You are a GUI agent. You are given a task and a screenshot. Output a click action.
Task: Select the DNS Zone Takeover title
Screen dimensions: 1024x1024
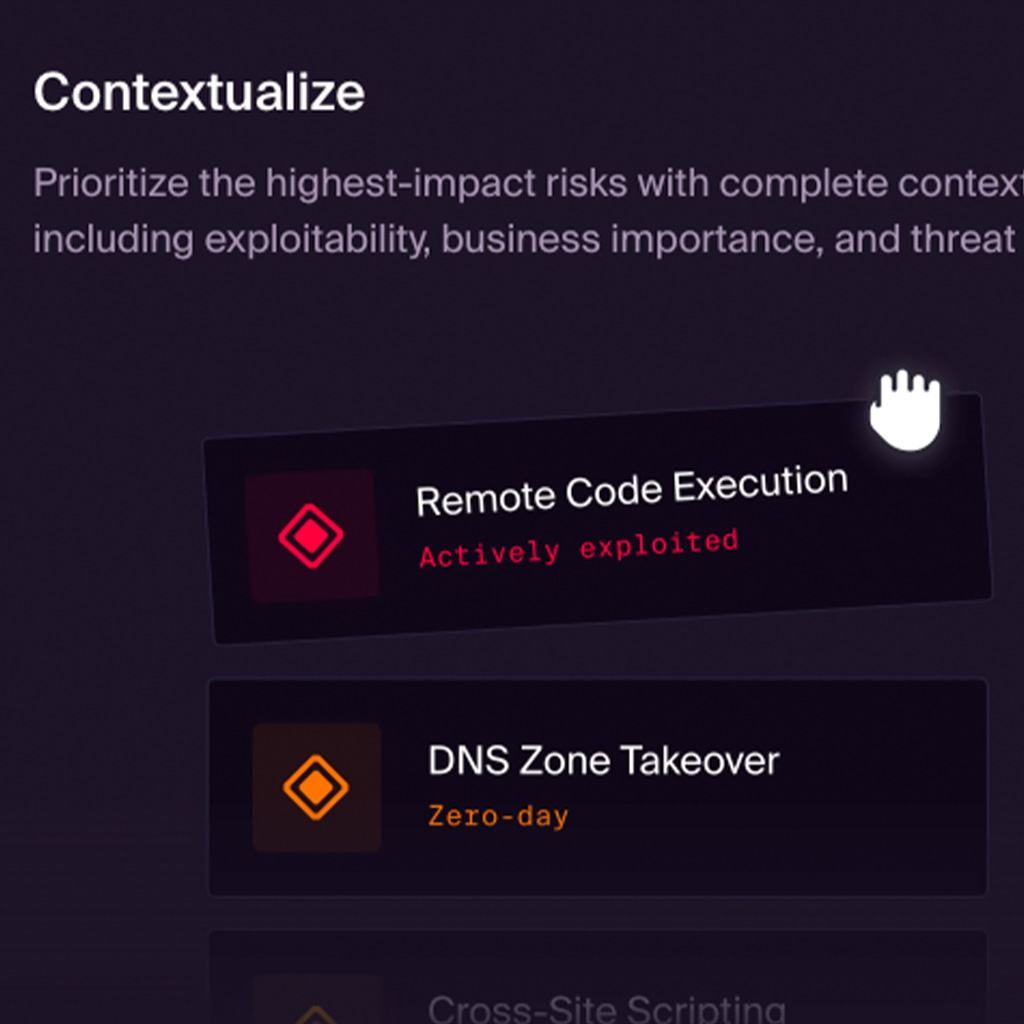pos(603,761)
